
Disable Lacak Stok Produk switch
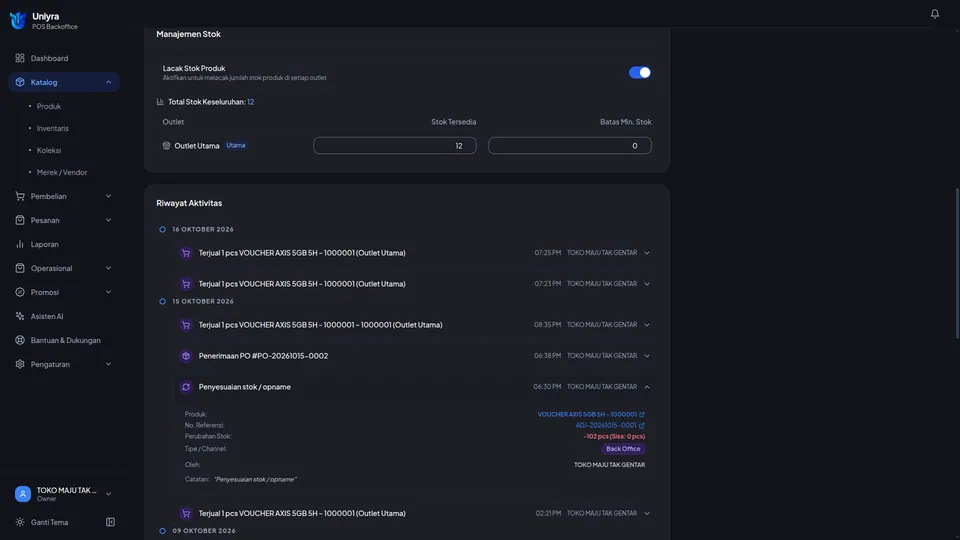[x=639, y=72]
